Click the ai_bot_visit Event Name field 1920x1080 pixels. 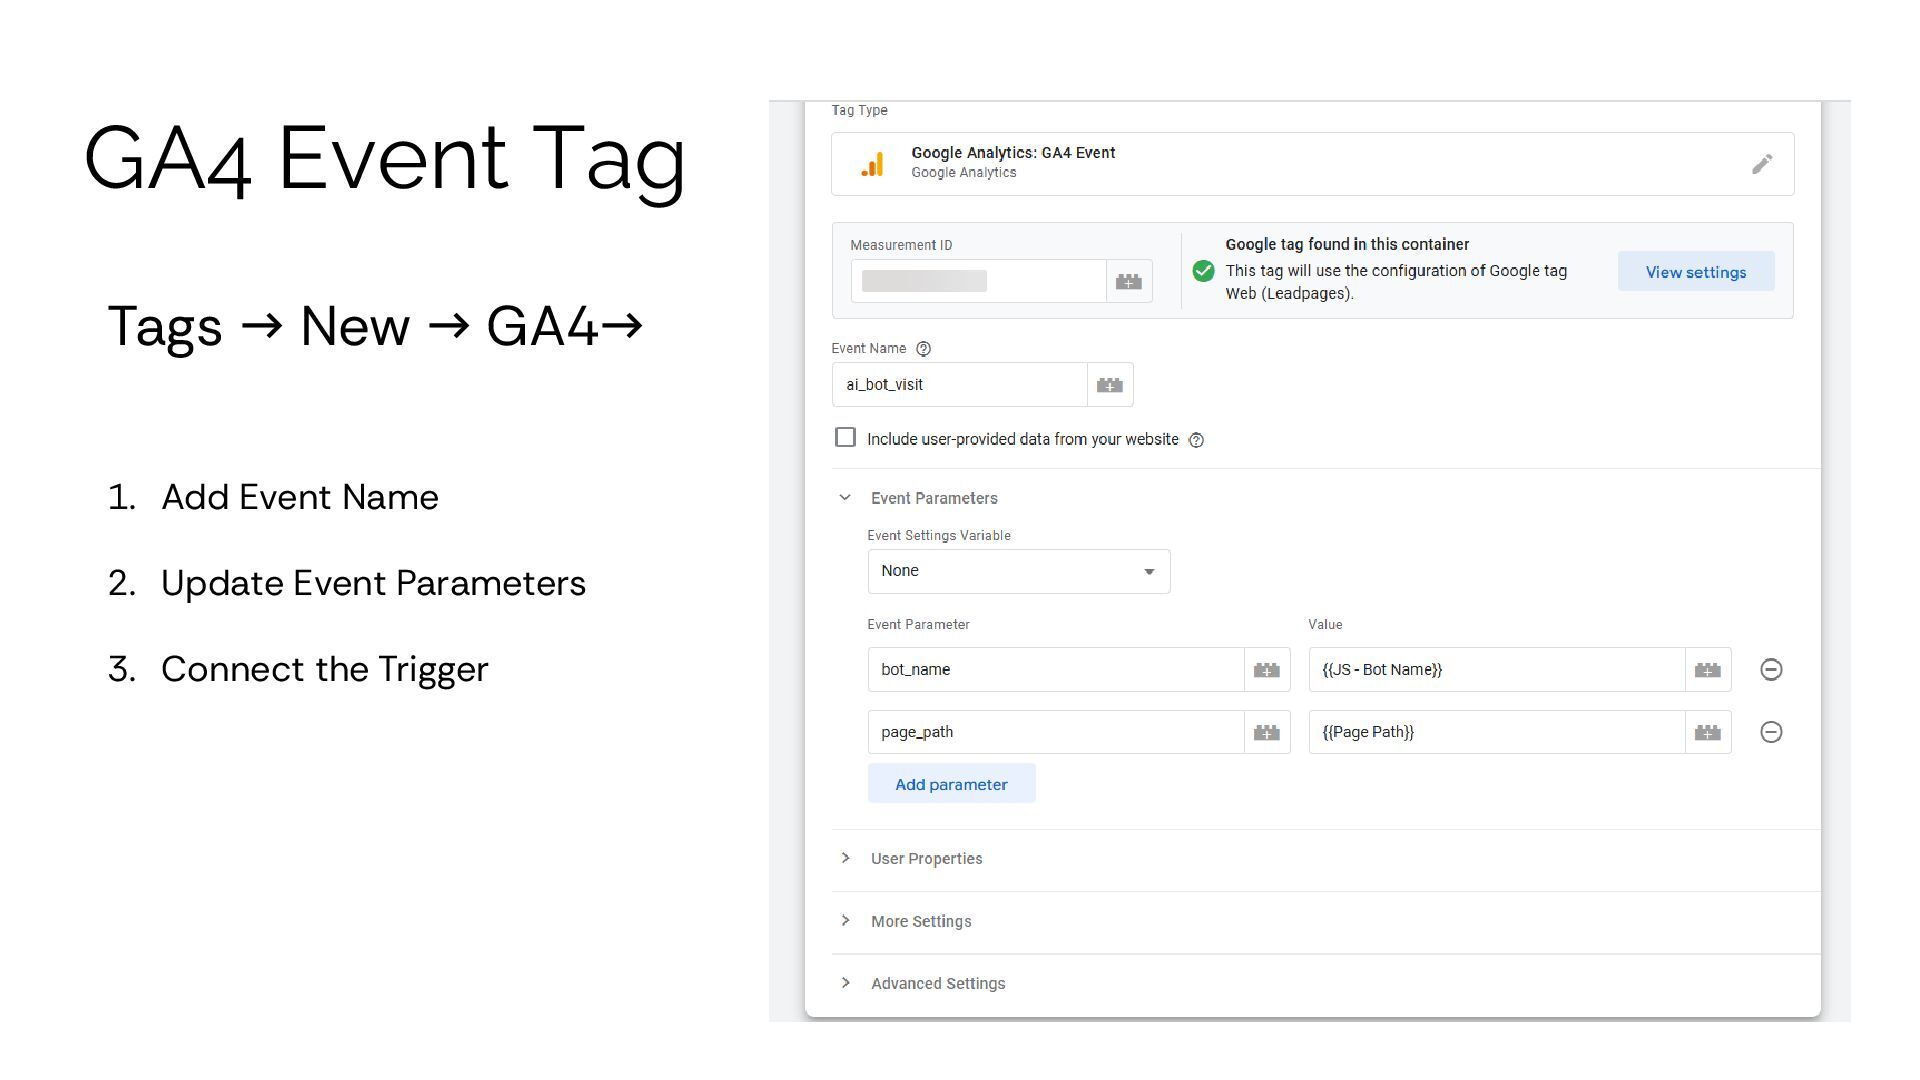point(958,385)
